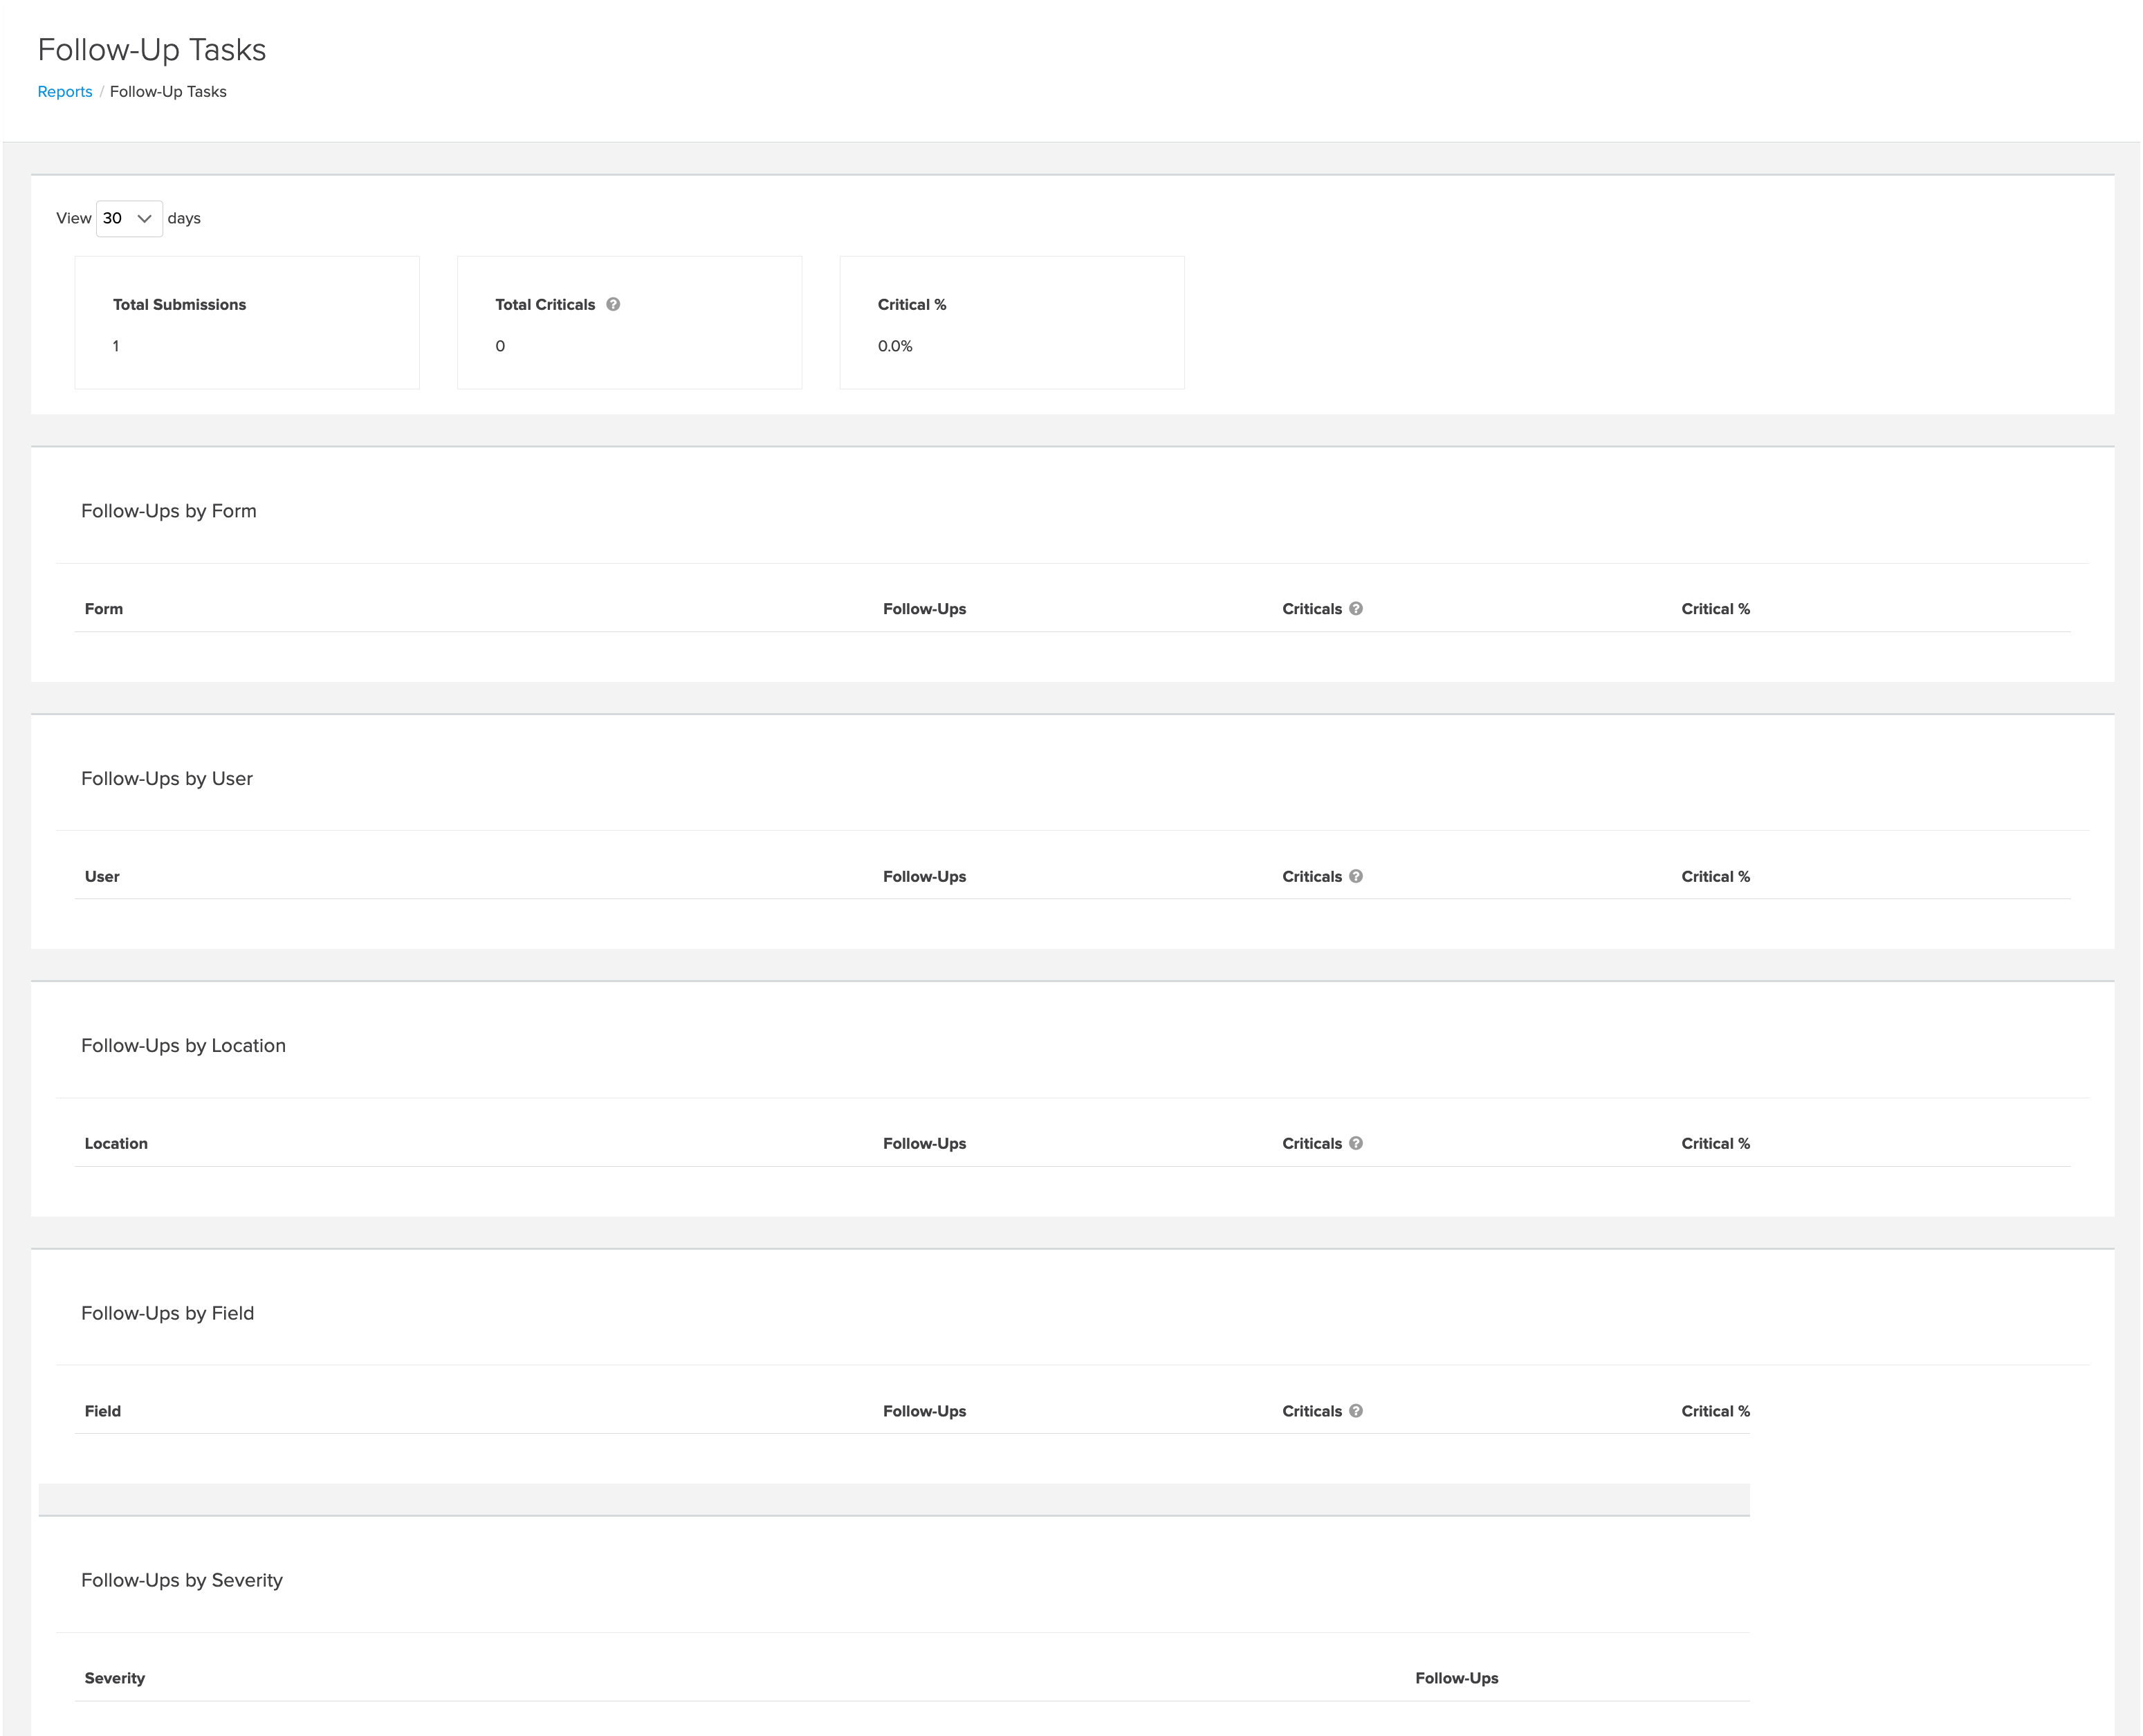The height and width of the screenshot is (1736, 2143).
Task: Click the Reports breadcrumb link
Action: click(65, 92)
